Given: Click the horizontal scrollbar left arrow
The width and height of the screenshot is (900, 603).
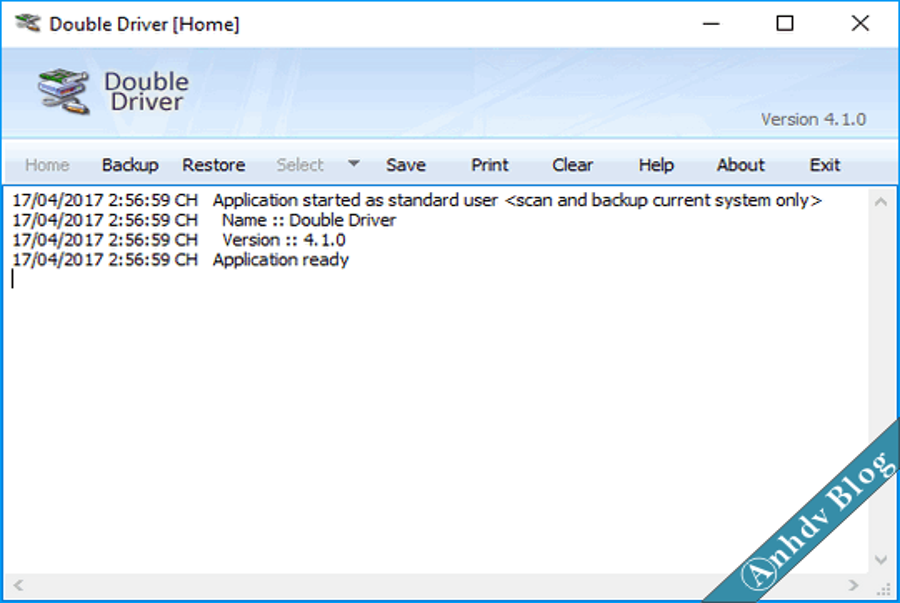Looking at the screenshot, I should (18, 585).
